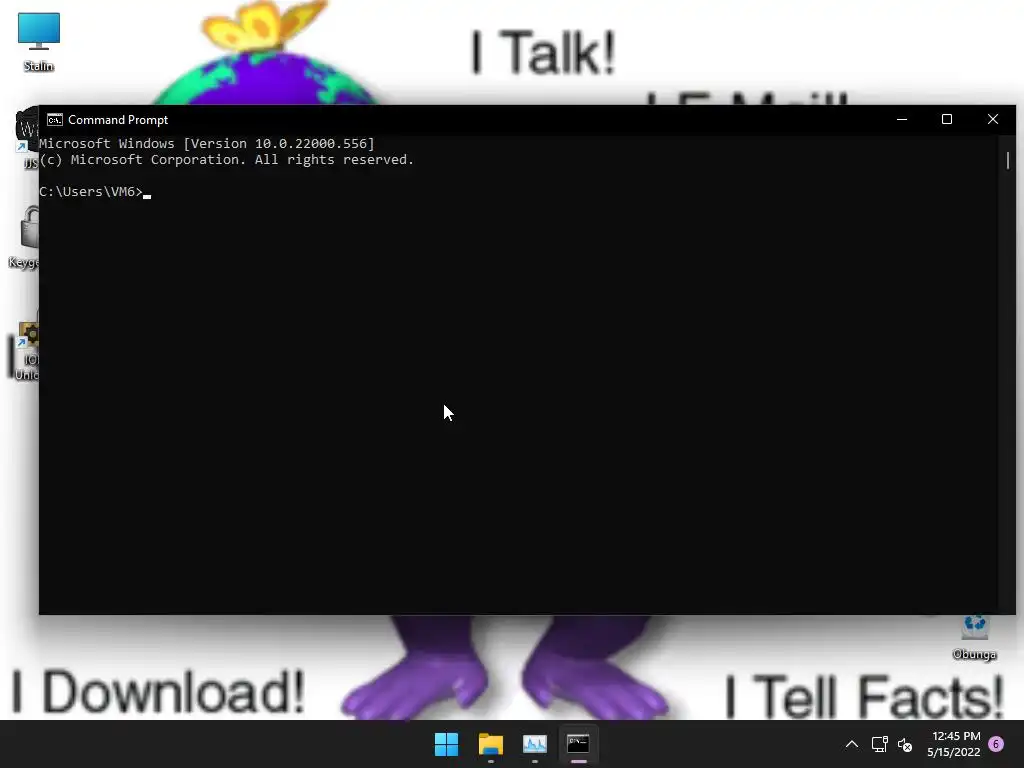This screenshot has height=768, width=1024.
Task: Maximize the Command Prompt window
Action: [x=947, y=120]
